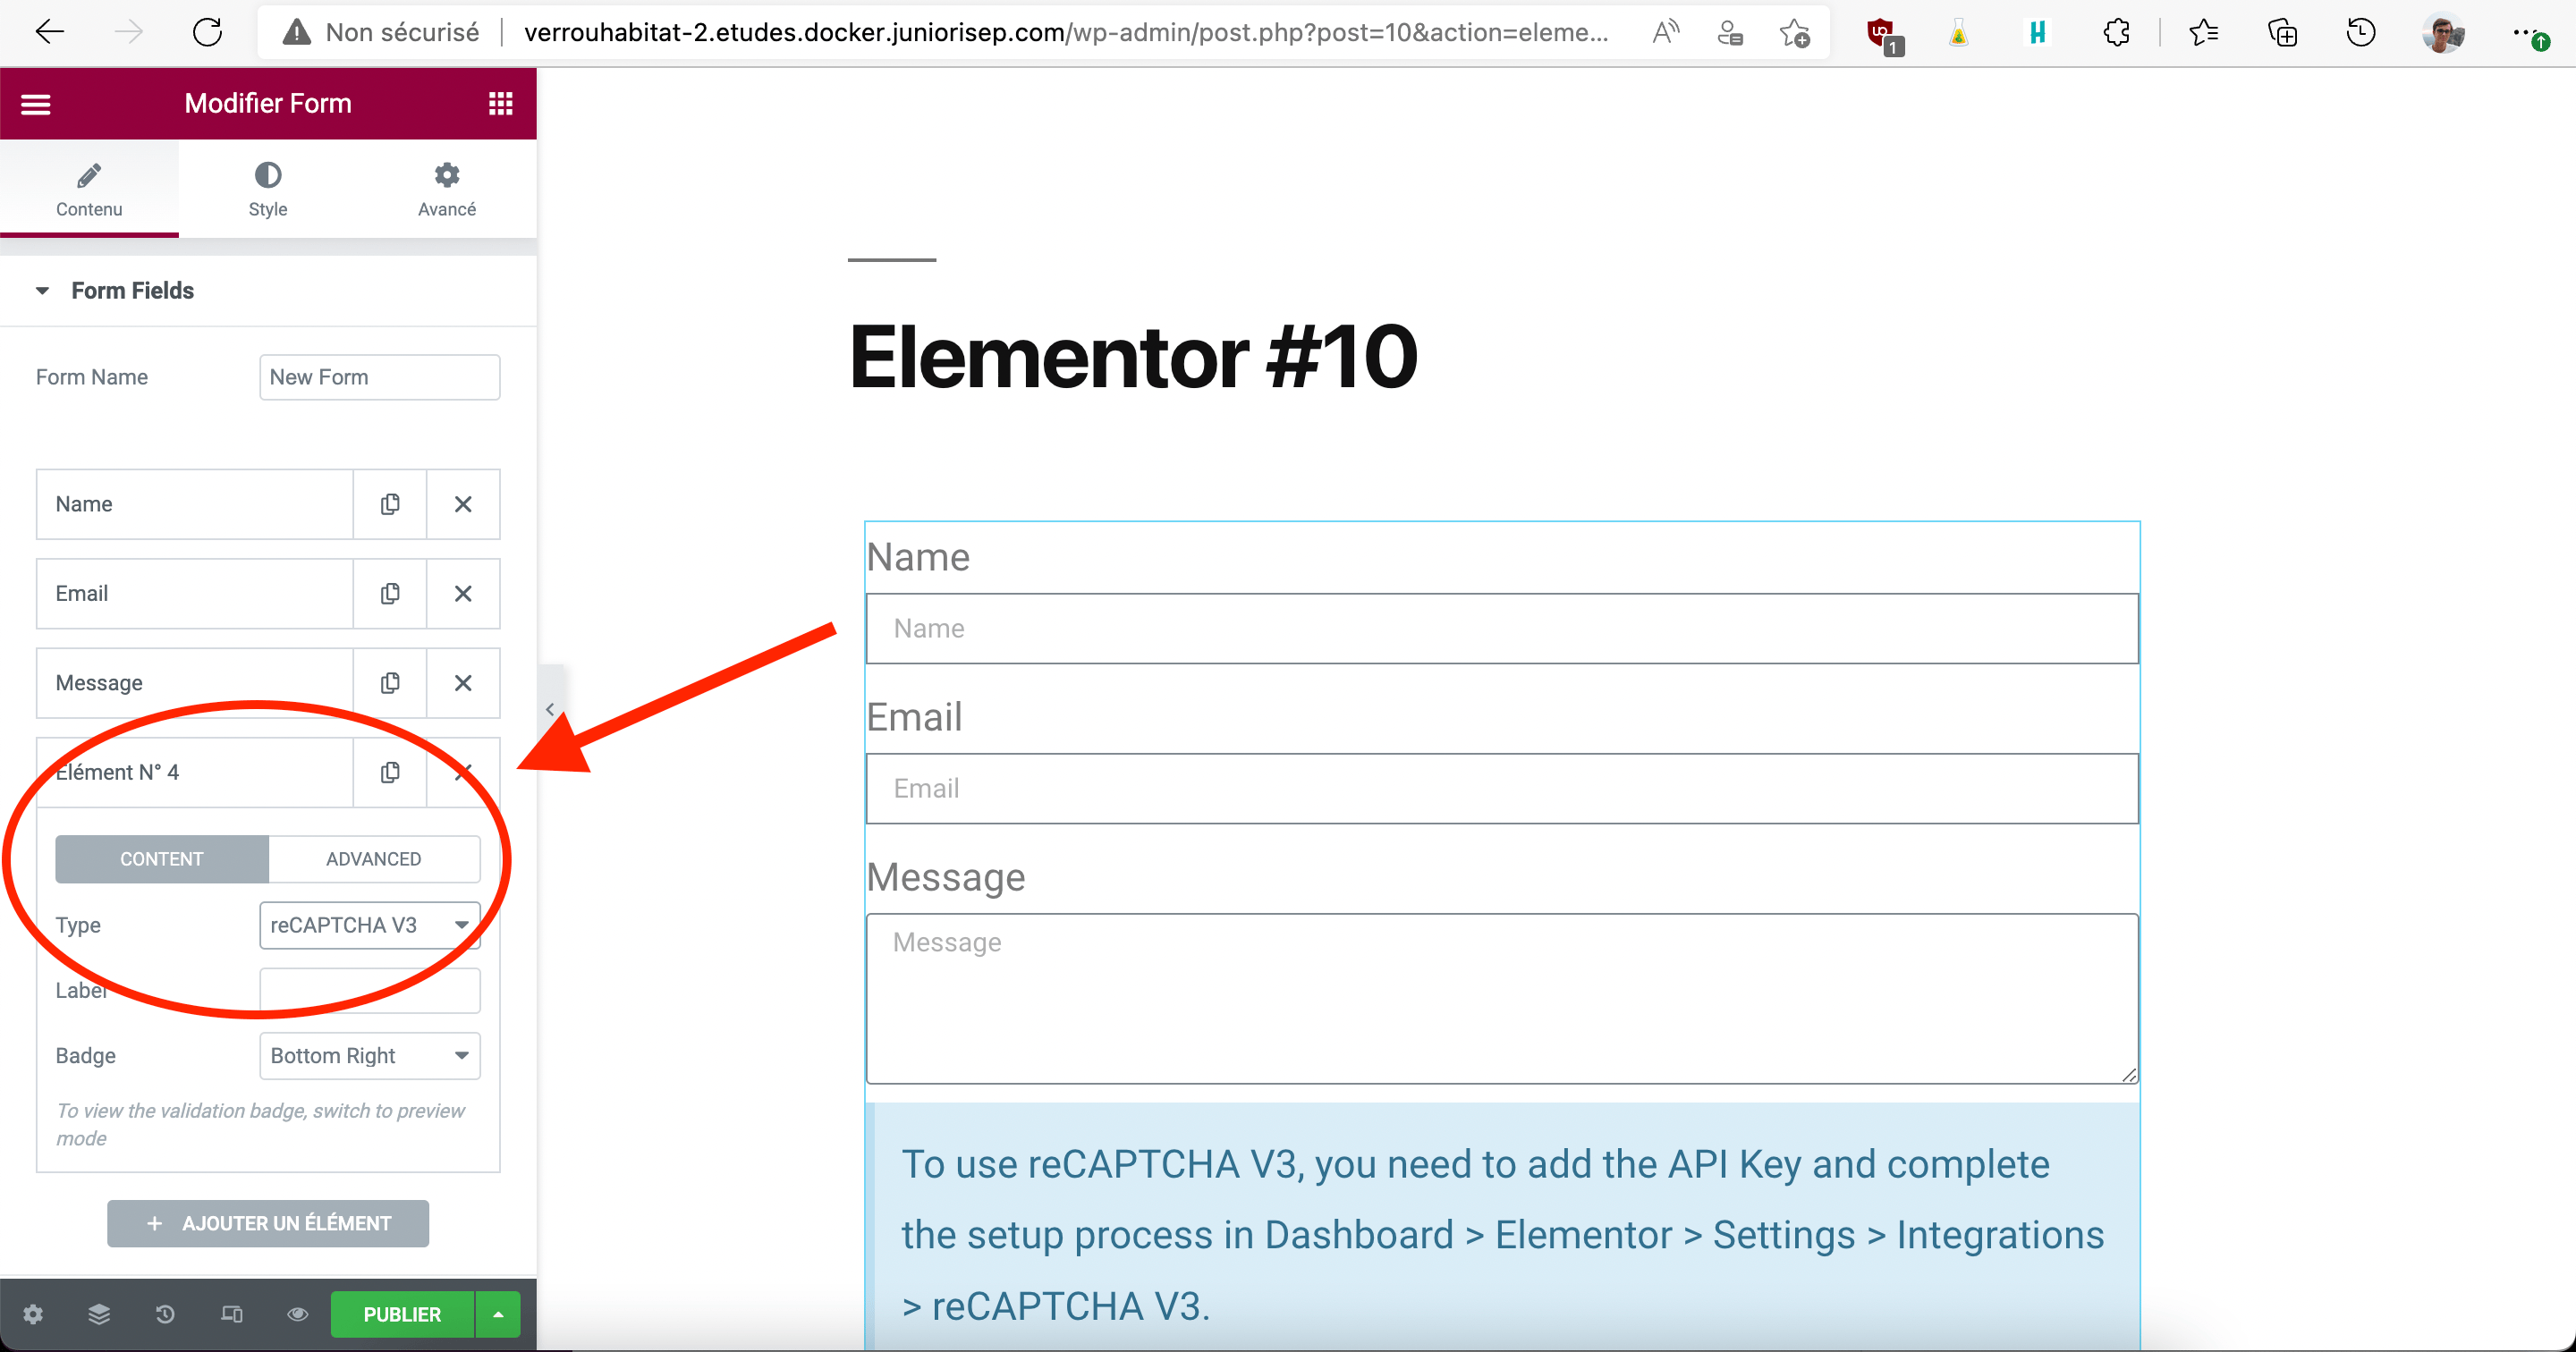The image size is (2576, 1352).
Task: Collapse the editor panel with the arrow handle
Action: pyautogui.click(x=550, y=709)
